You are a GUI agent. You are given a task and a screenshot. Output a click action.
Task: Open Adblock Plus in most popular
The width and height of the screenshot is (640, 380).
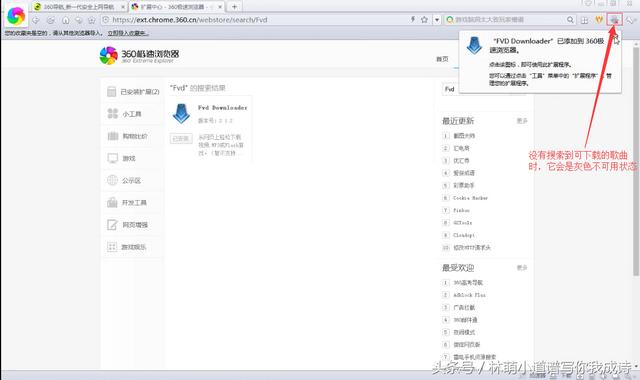tap(469, 295)
